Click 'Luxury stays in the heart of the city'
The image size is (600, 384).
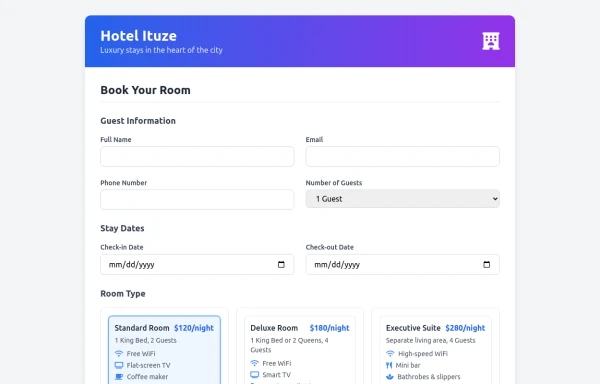(161, 50)
